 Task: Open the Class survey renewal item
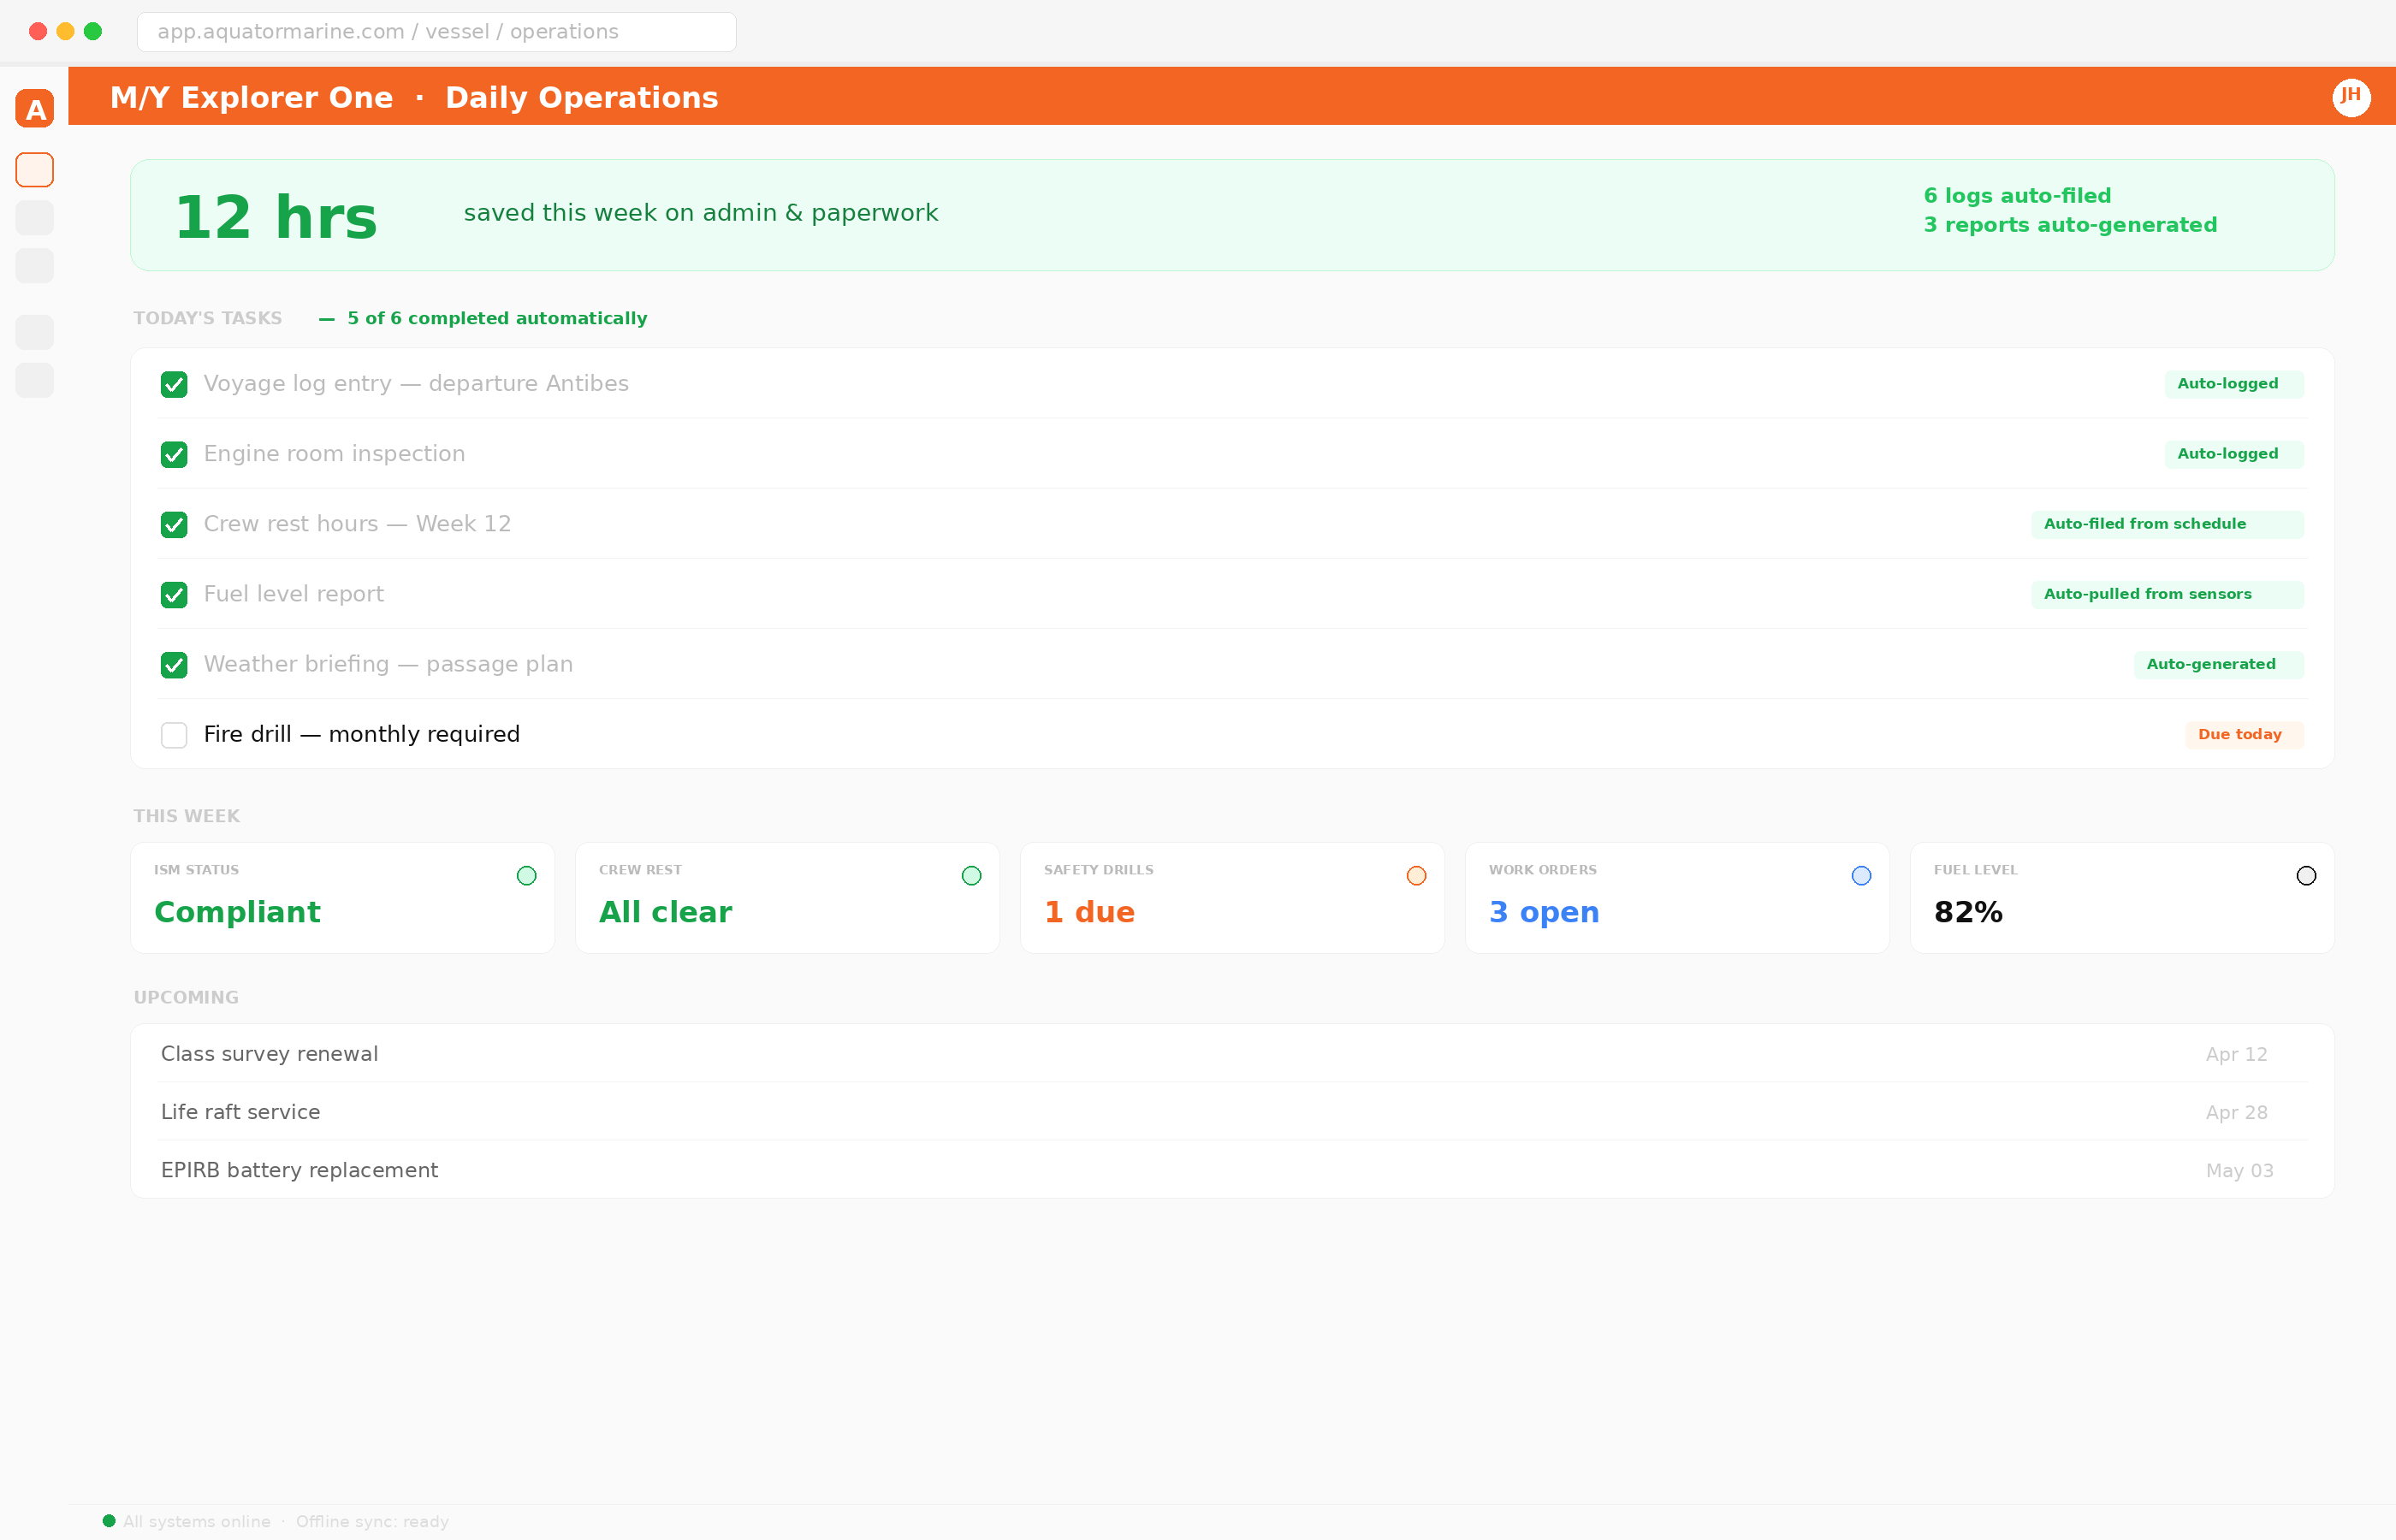pos(270,1054)
